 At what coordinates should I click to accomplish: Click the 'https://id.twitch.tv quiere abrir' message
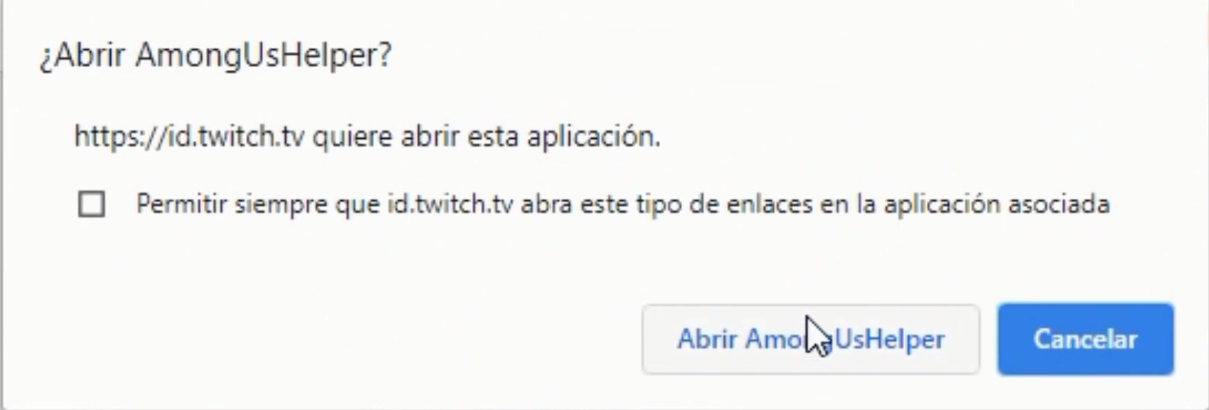pos(367,136)
